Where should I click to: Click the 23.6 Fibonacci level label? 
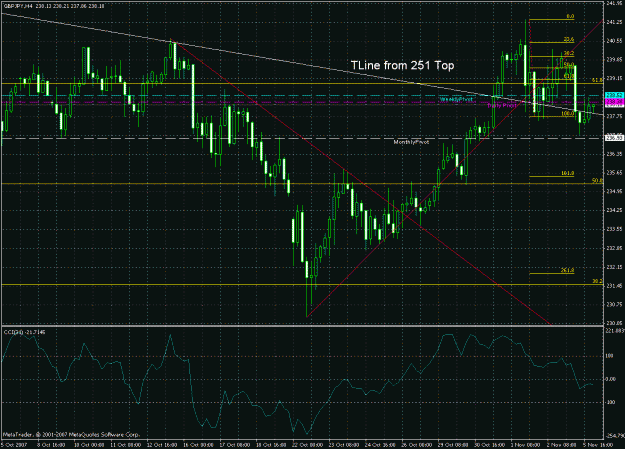coord(569,40)
